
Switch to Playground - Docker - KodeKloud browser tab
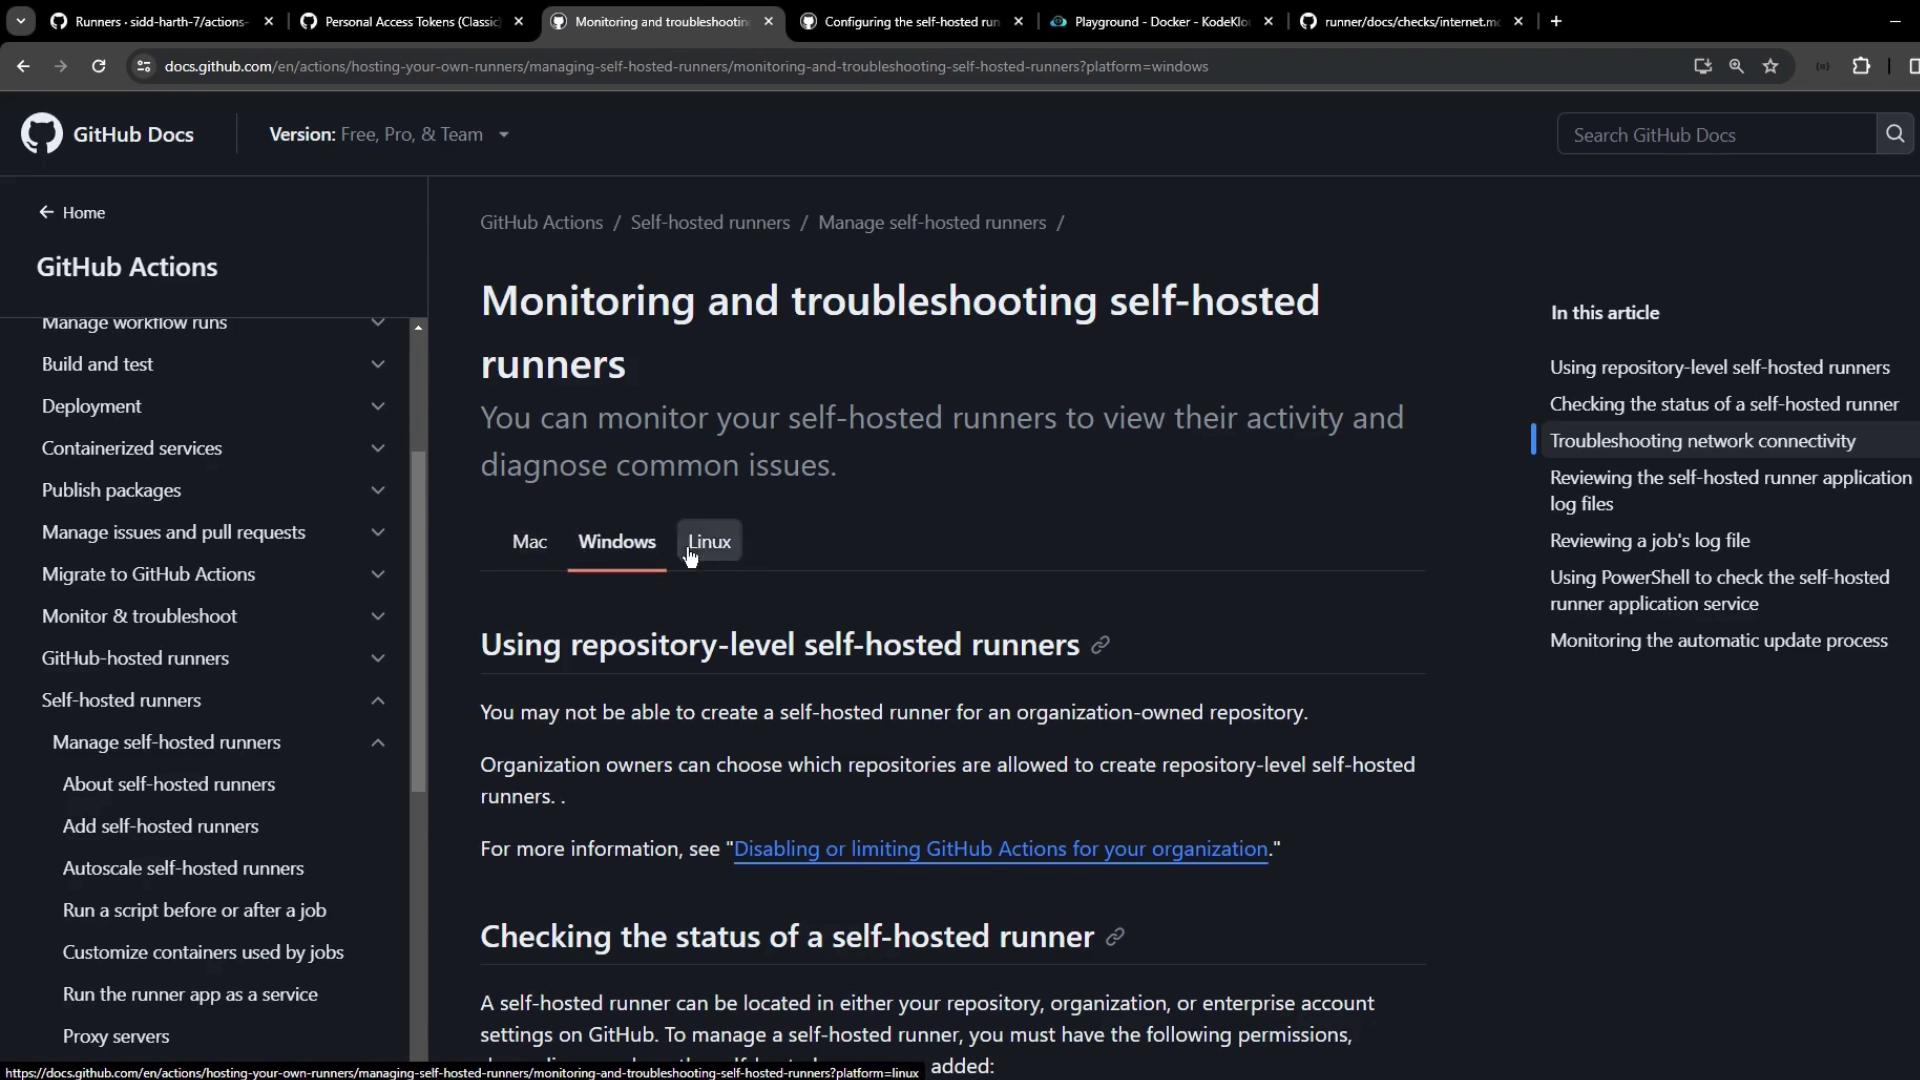(x=1160, y=21)
